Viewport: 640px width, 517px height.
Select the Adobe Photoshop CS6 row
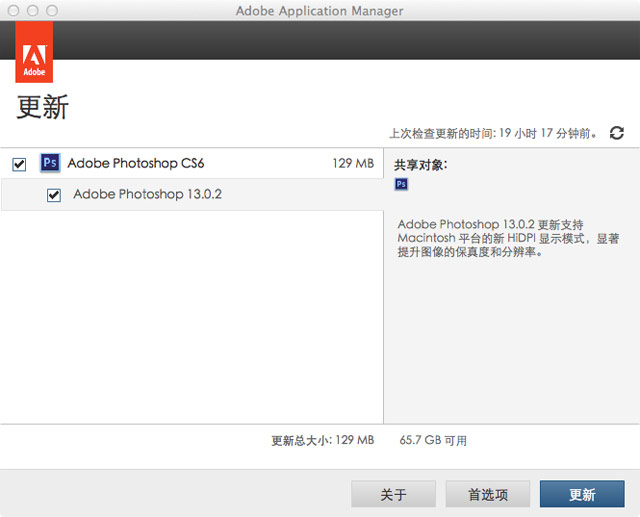[x=192, y=163]
